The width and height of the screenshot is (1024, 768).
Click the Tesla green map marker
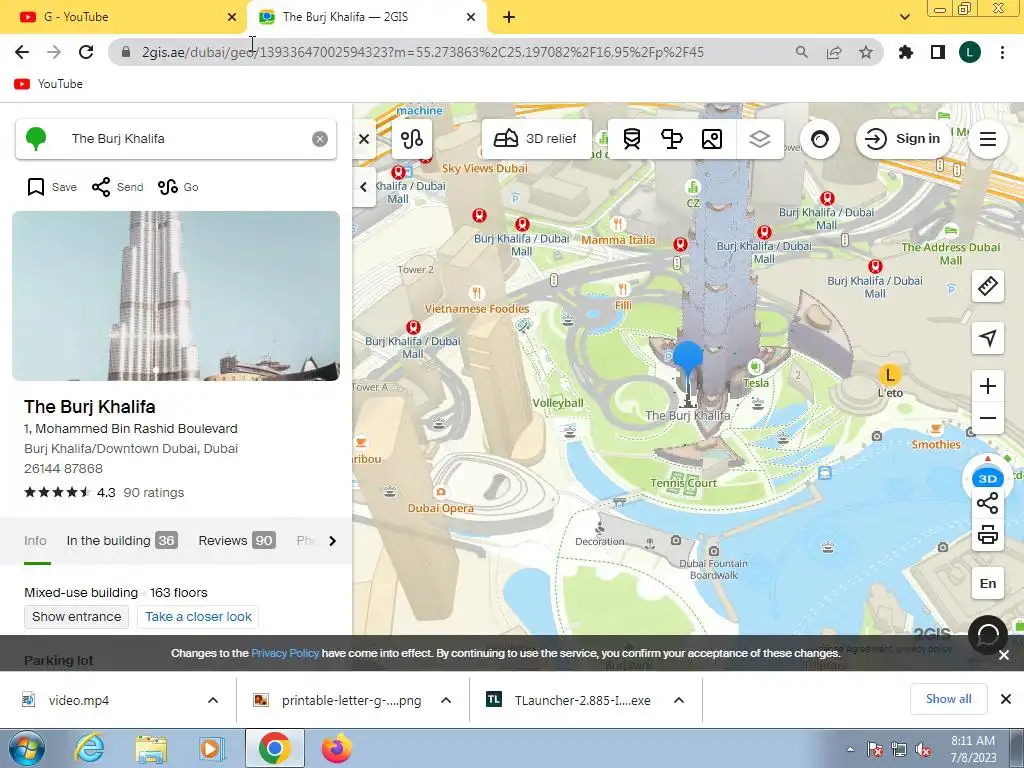pos(756,366)
